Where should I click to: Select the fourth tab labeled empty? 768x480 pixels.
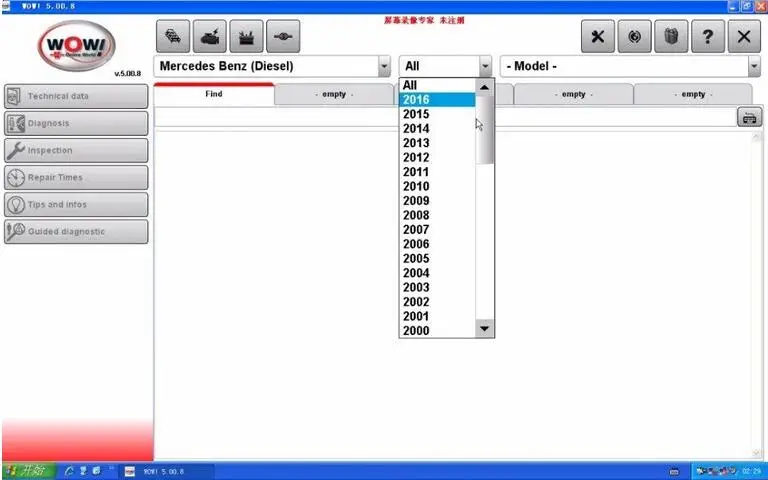tap(574, 94)
